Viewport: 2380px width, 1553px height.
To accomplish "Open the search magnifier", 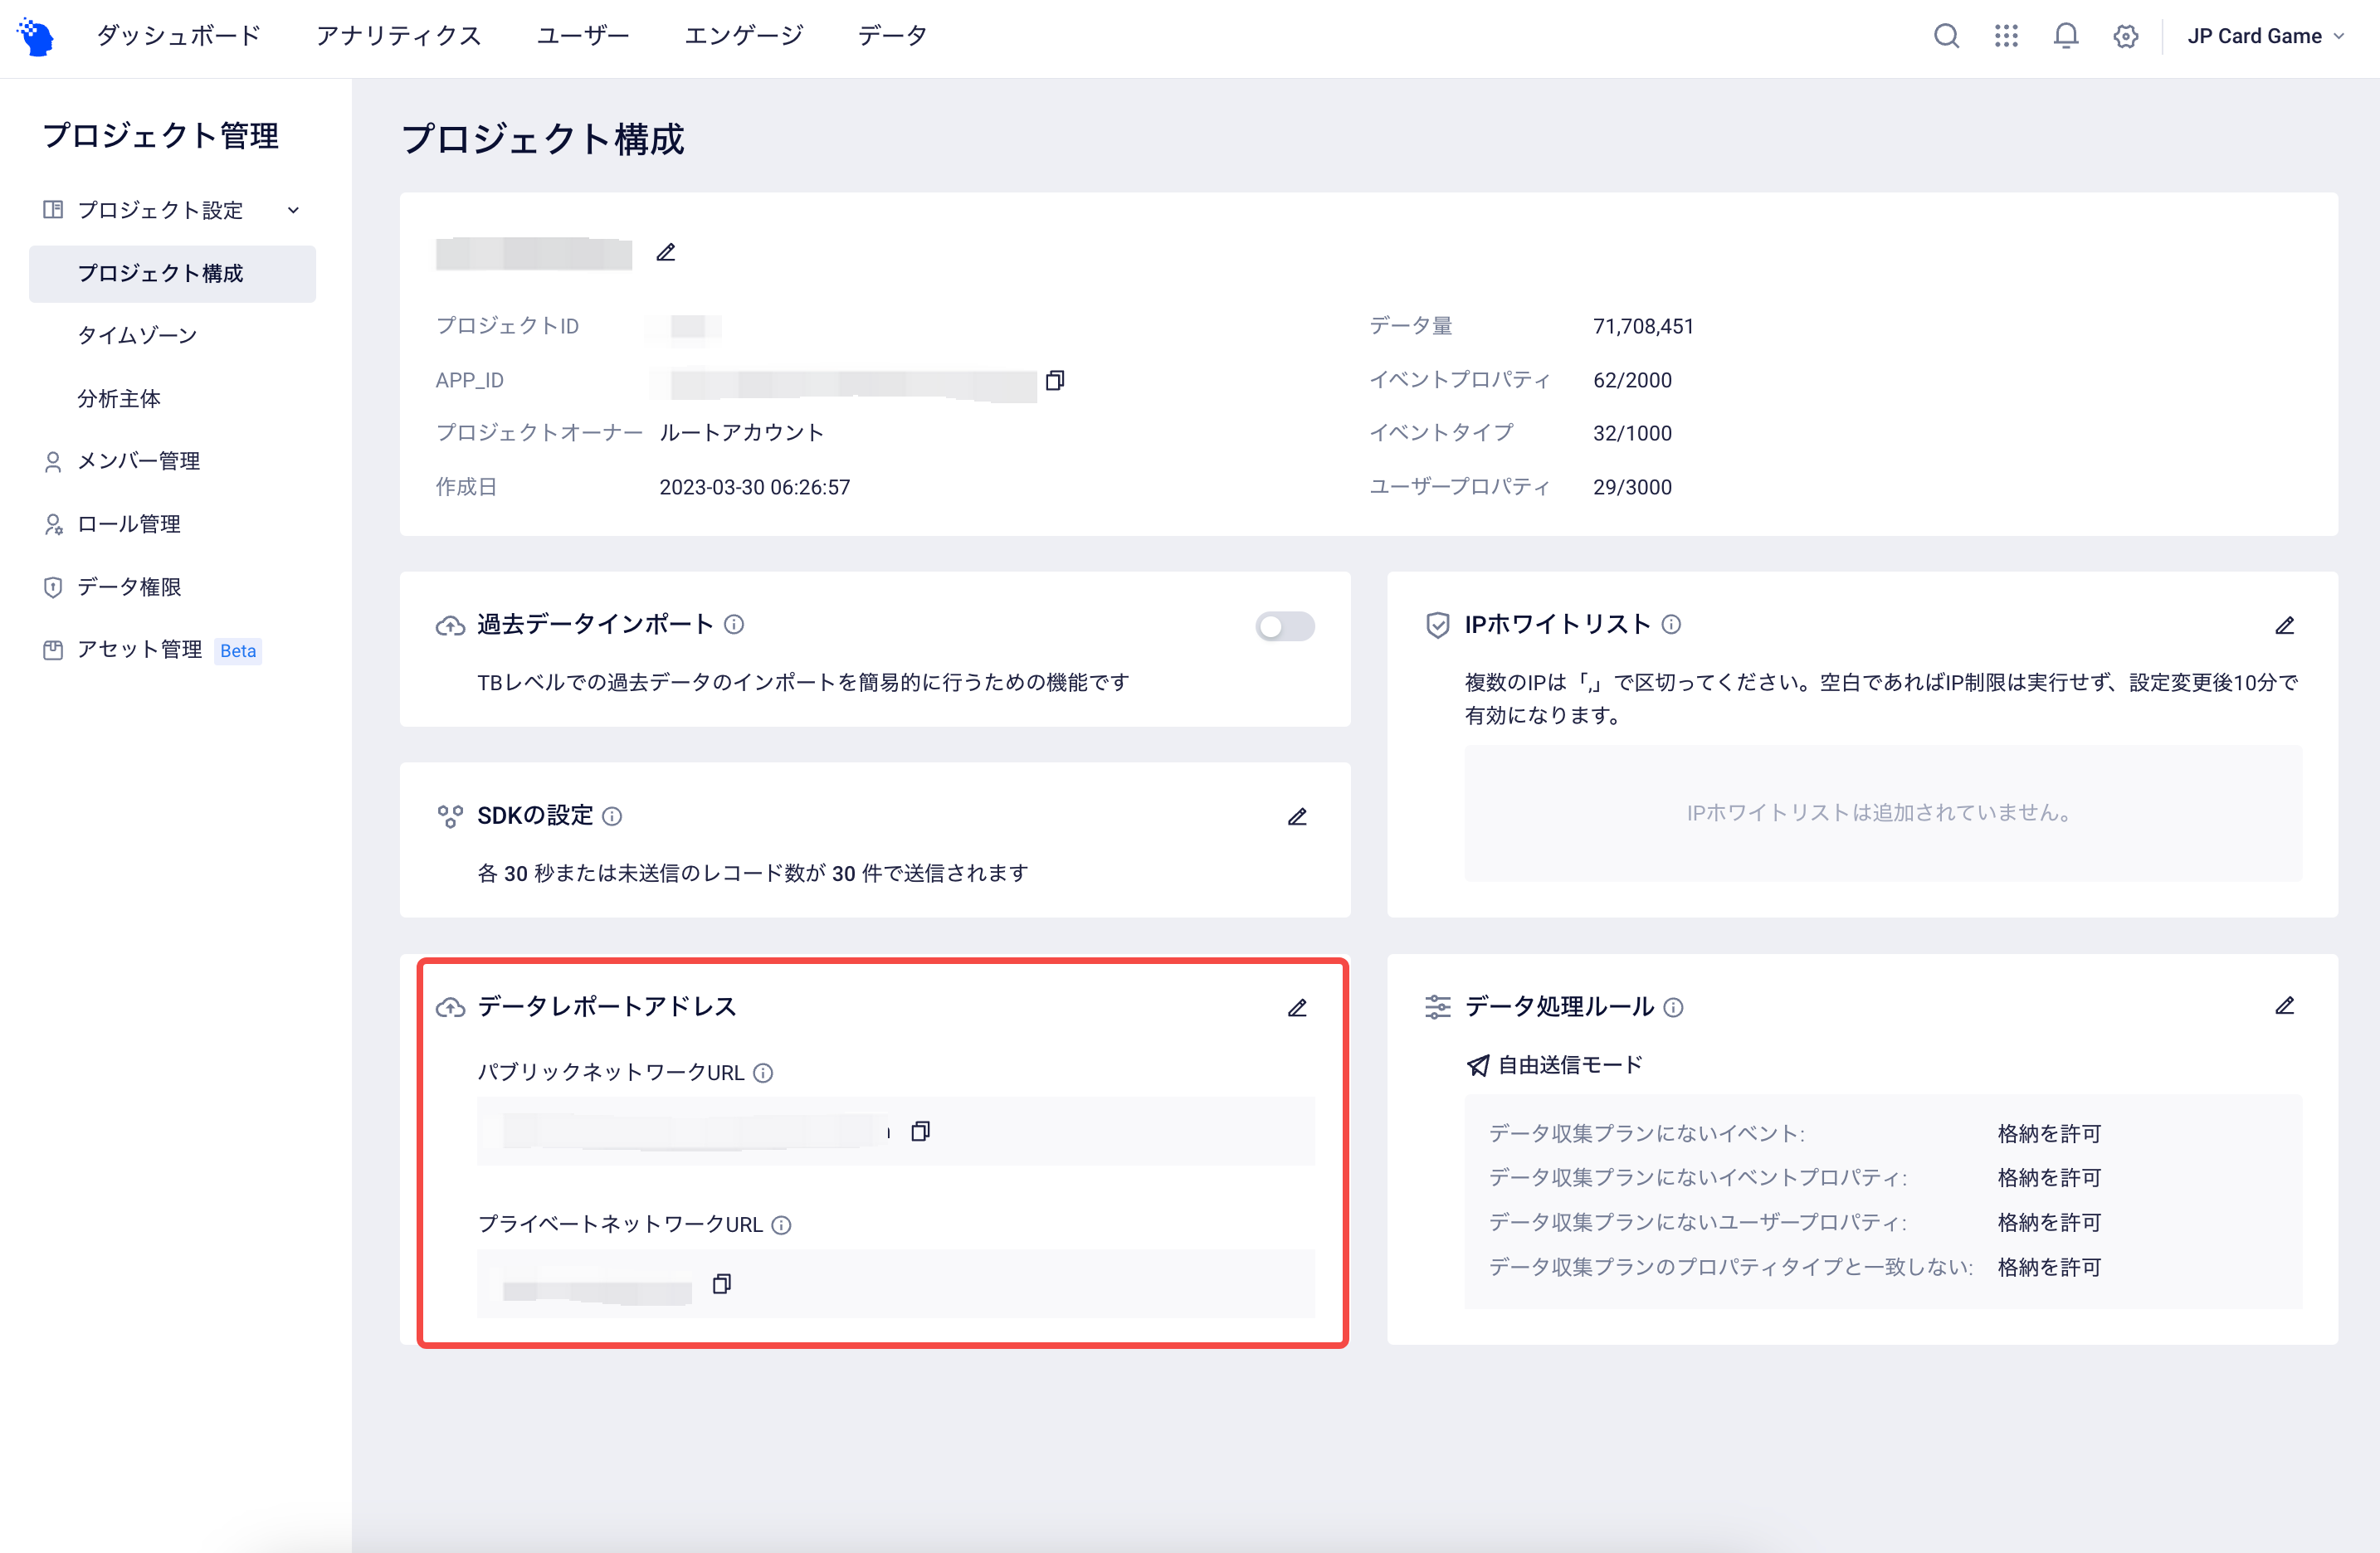I will point(1946,36).
